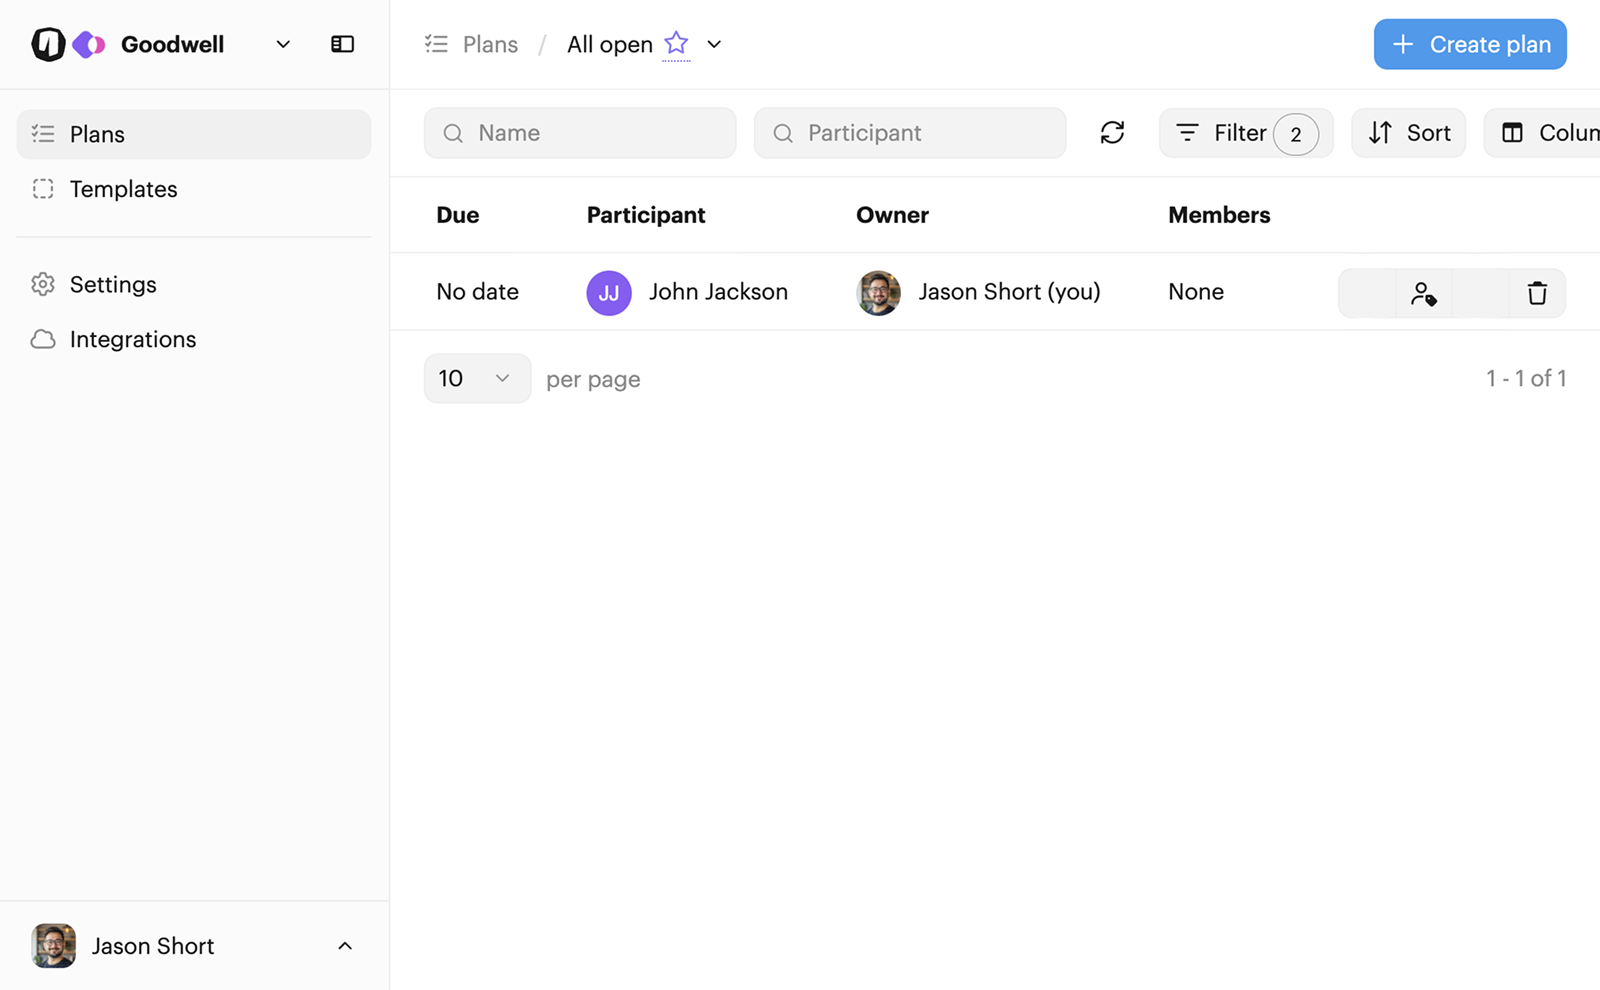1600x990 pixels.
Task: Click the trash icon to delete plan
Action: tap(1536, 293)
